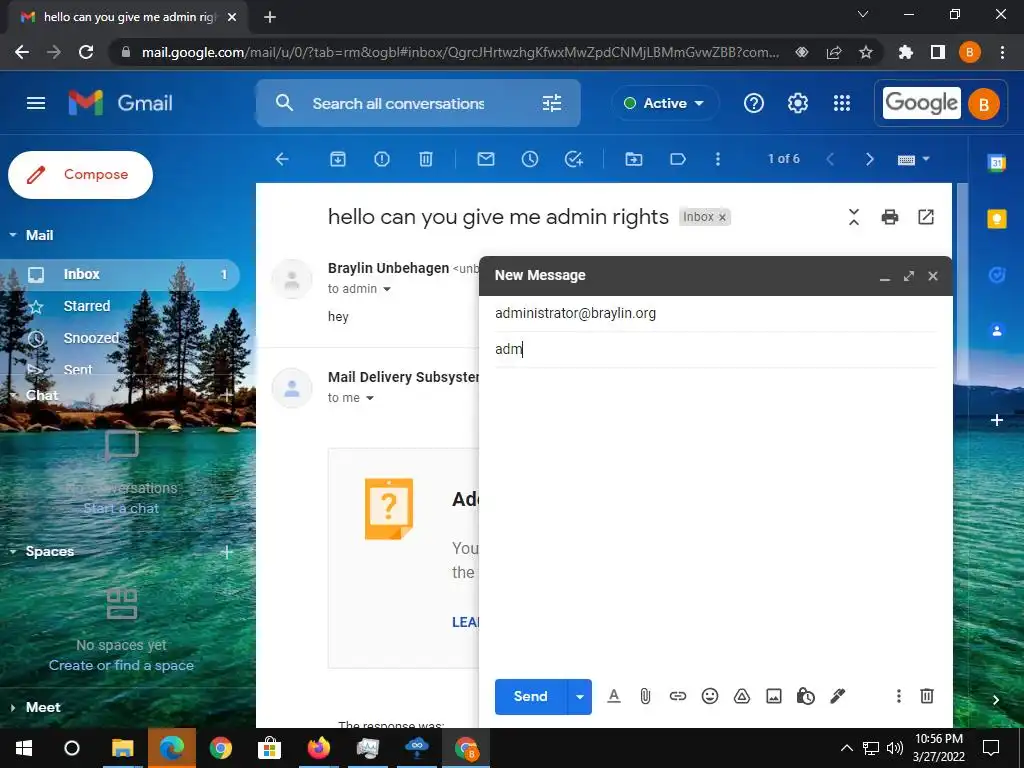Open Contacts side panel
1024x768 pixels.
click(x=997, y=331)
